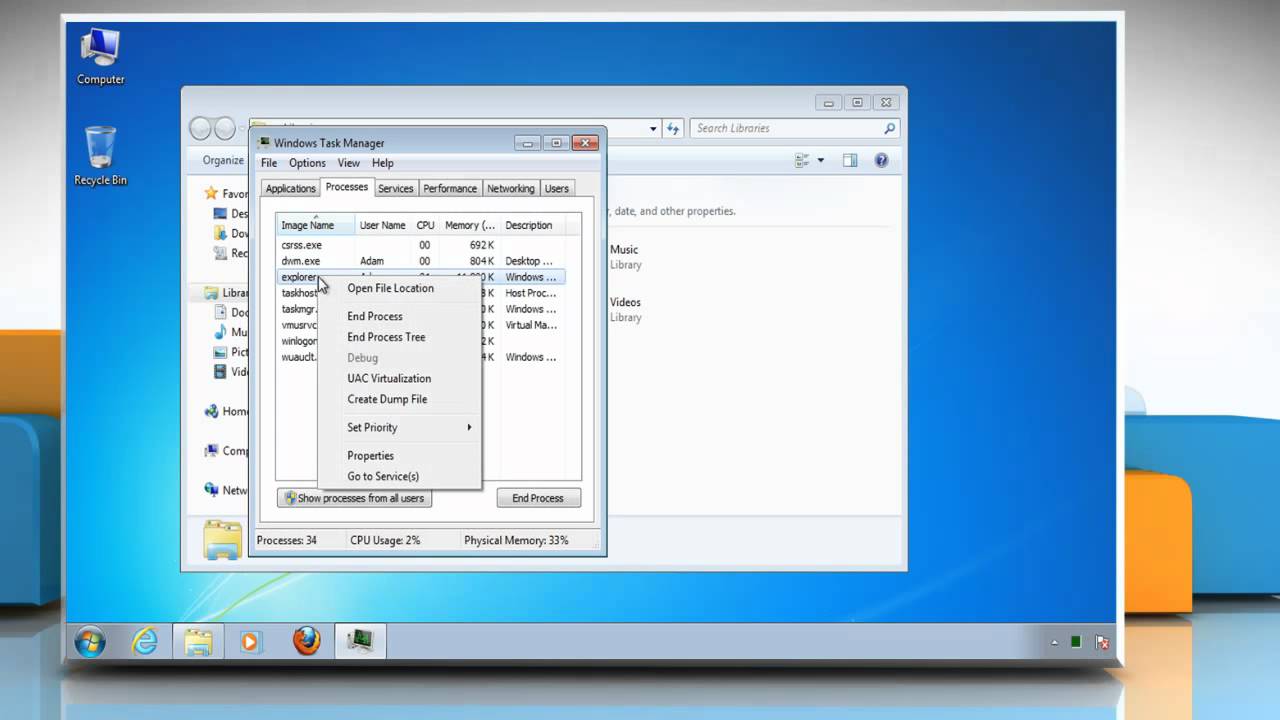Click the search magnifier icon in Explorer

[889, 128]
